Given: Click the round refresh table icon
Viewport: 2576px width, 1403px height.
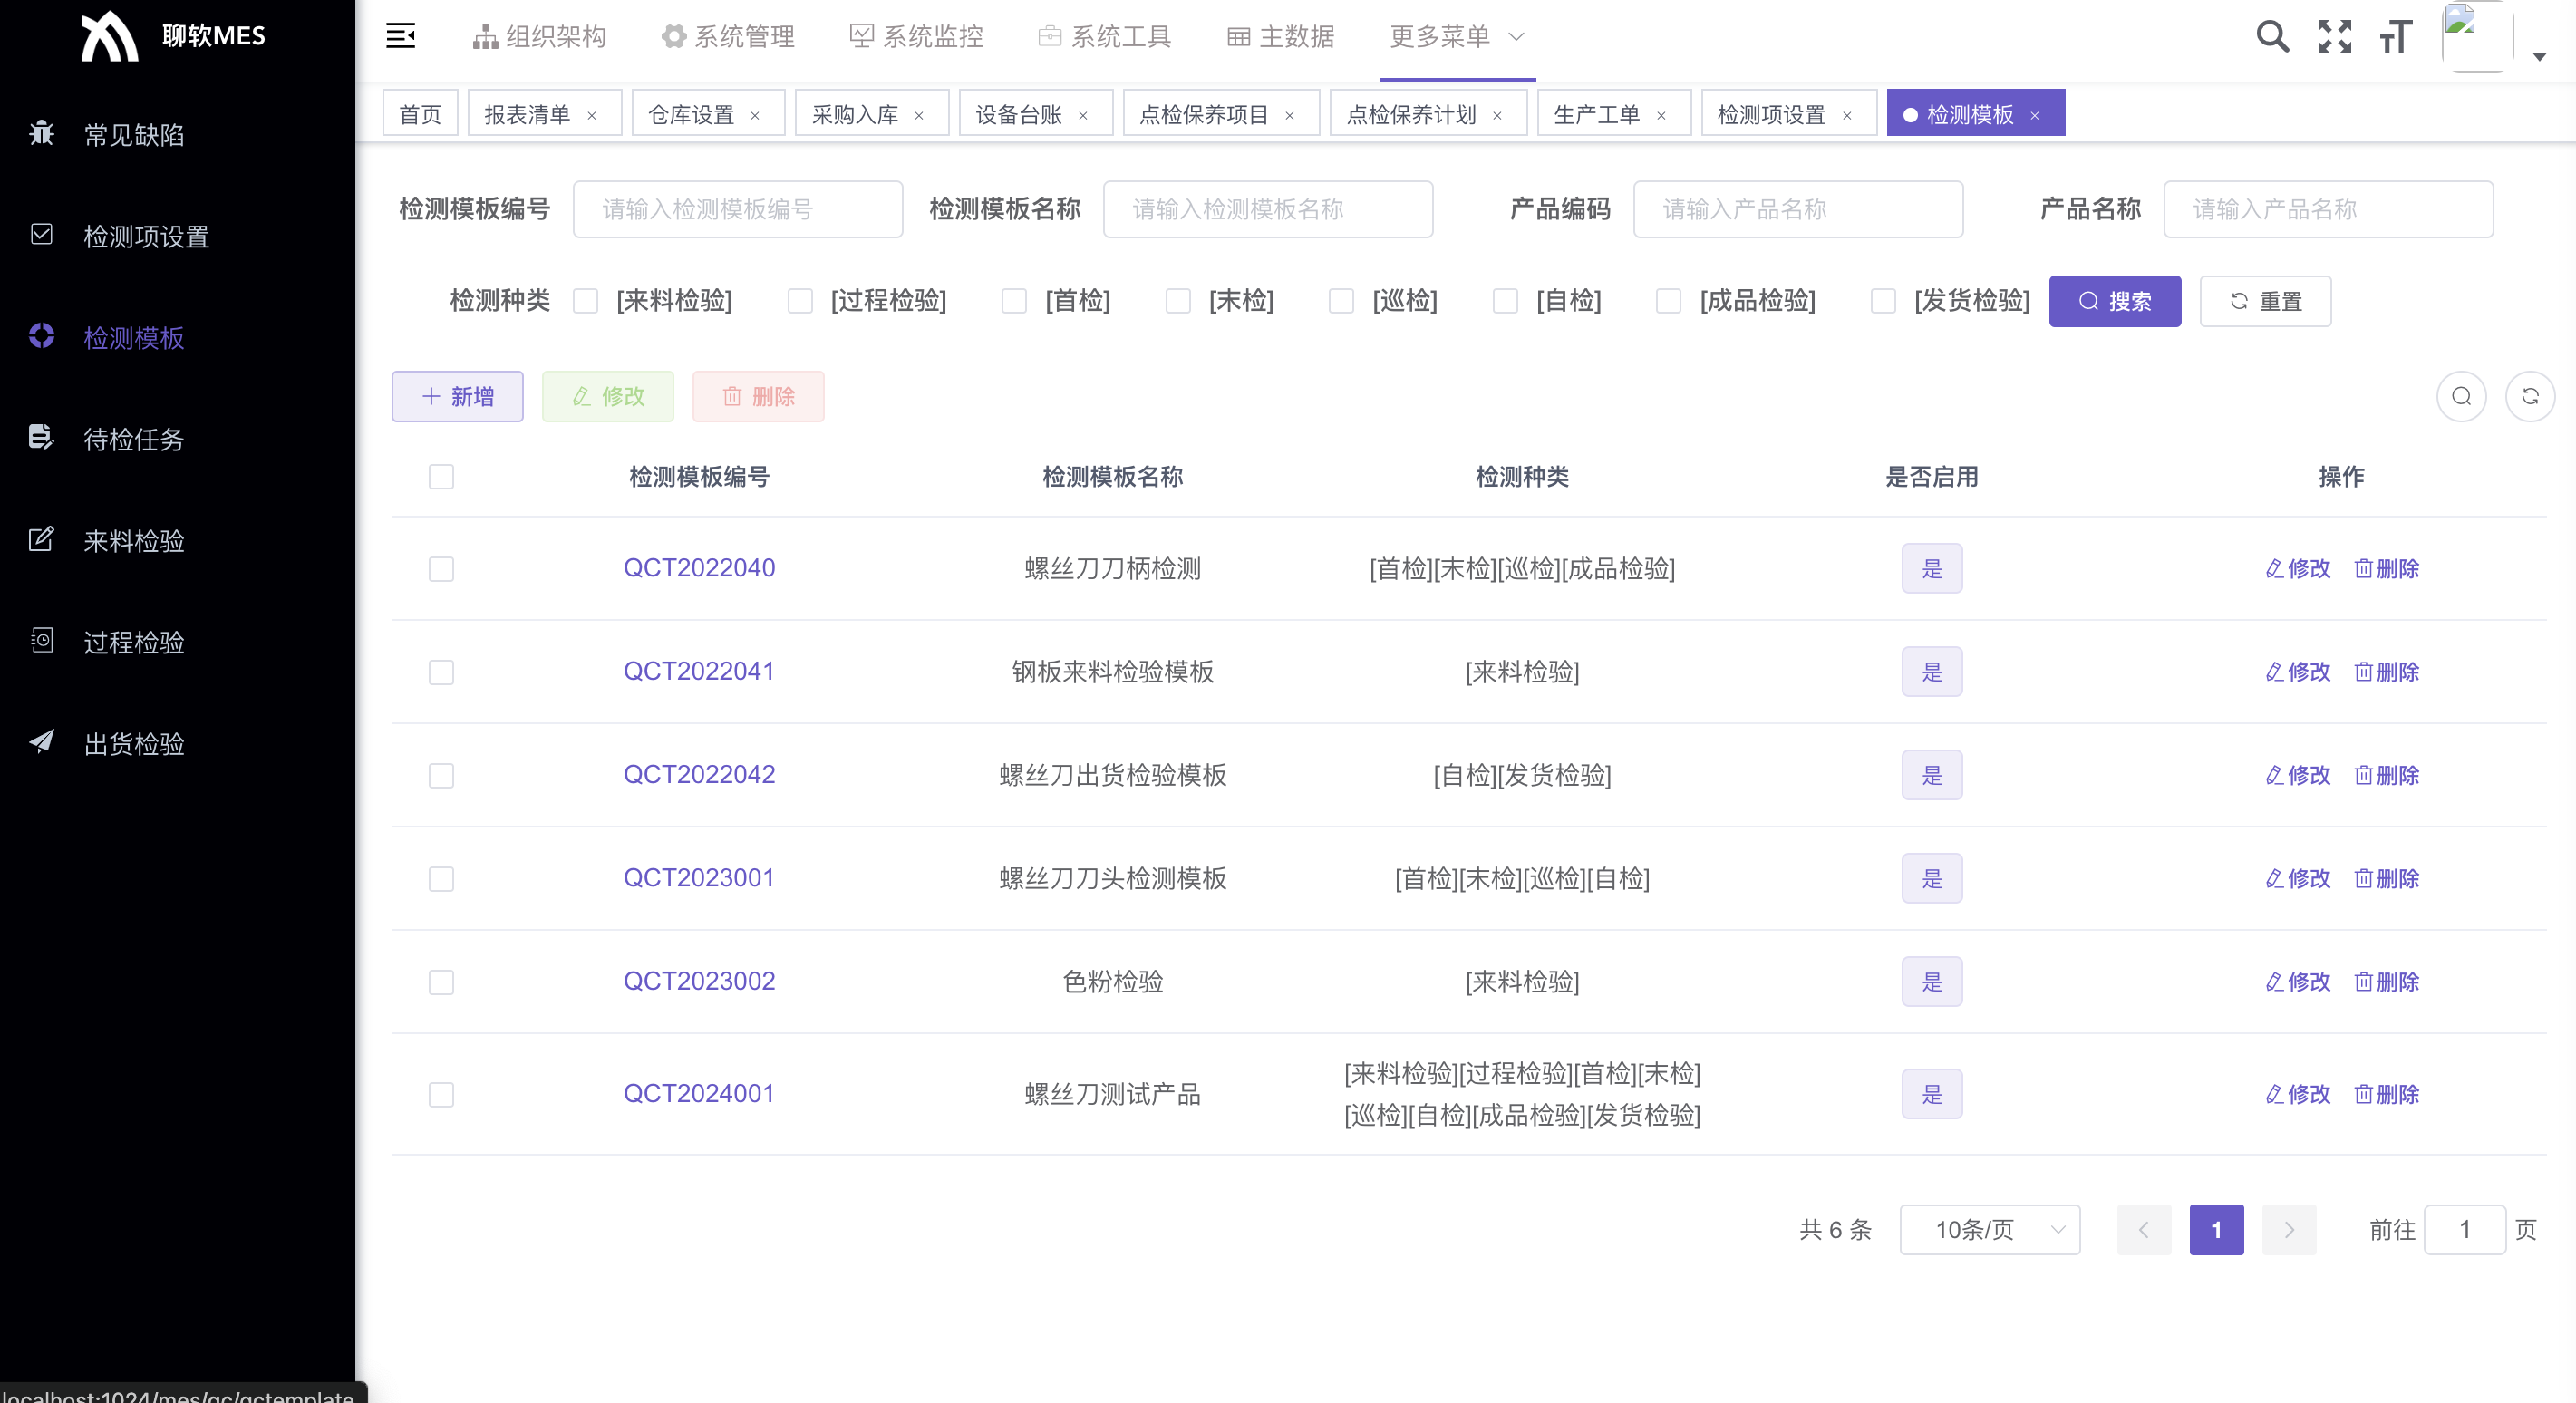Looking at the screenshot, I should [x=2530, y=397].
